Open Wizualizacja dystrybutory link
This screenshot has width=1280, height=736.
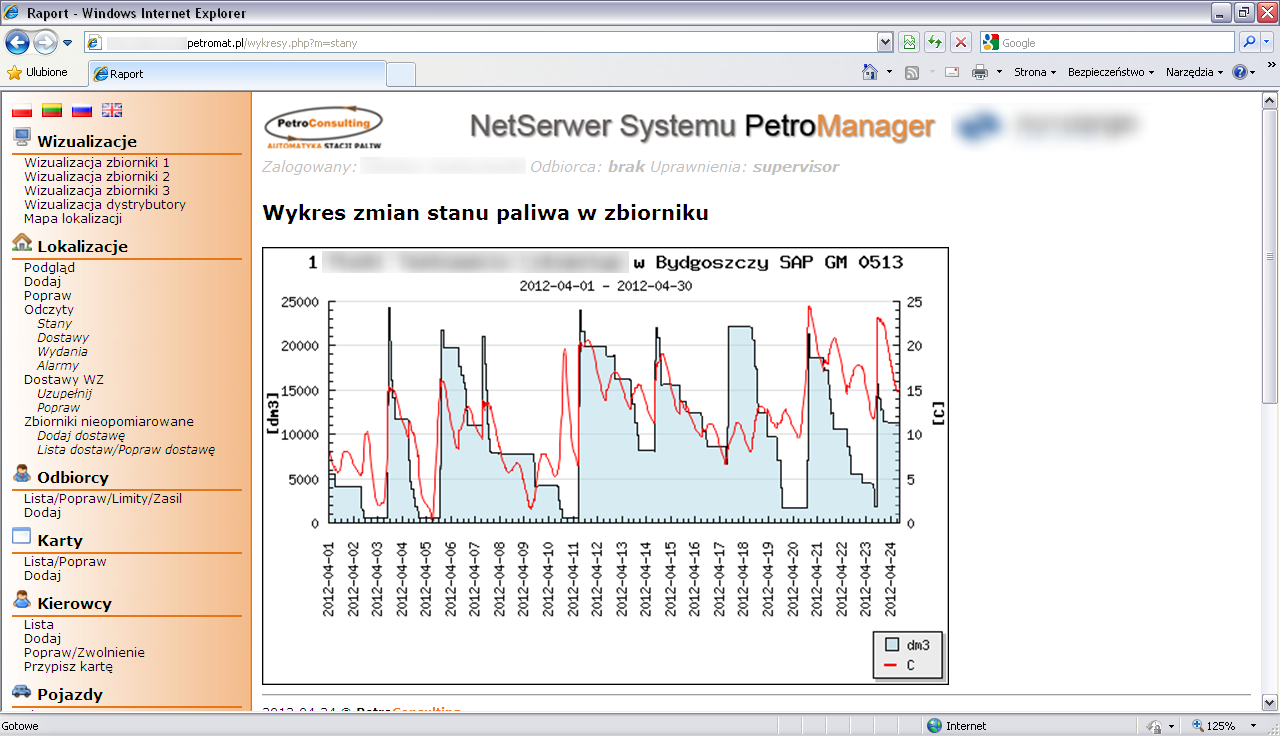tap(105, 204)
